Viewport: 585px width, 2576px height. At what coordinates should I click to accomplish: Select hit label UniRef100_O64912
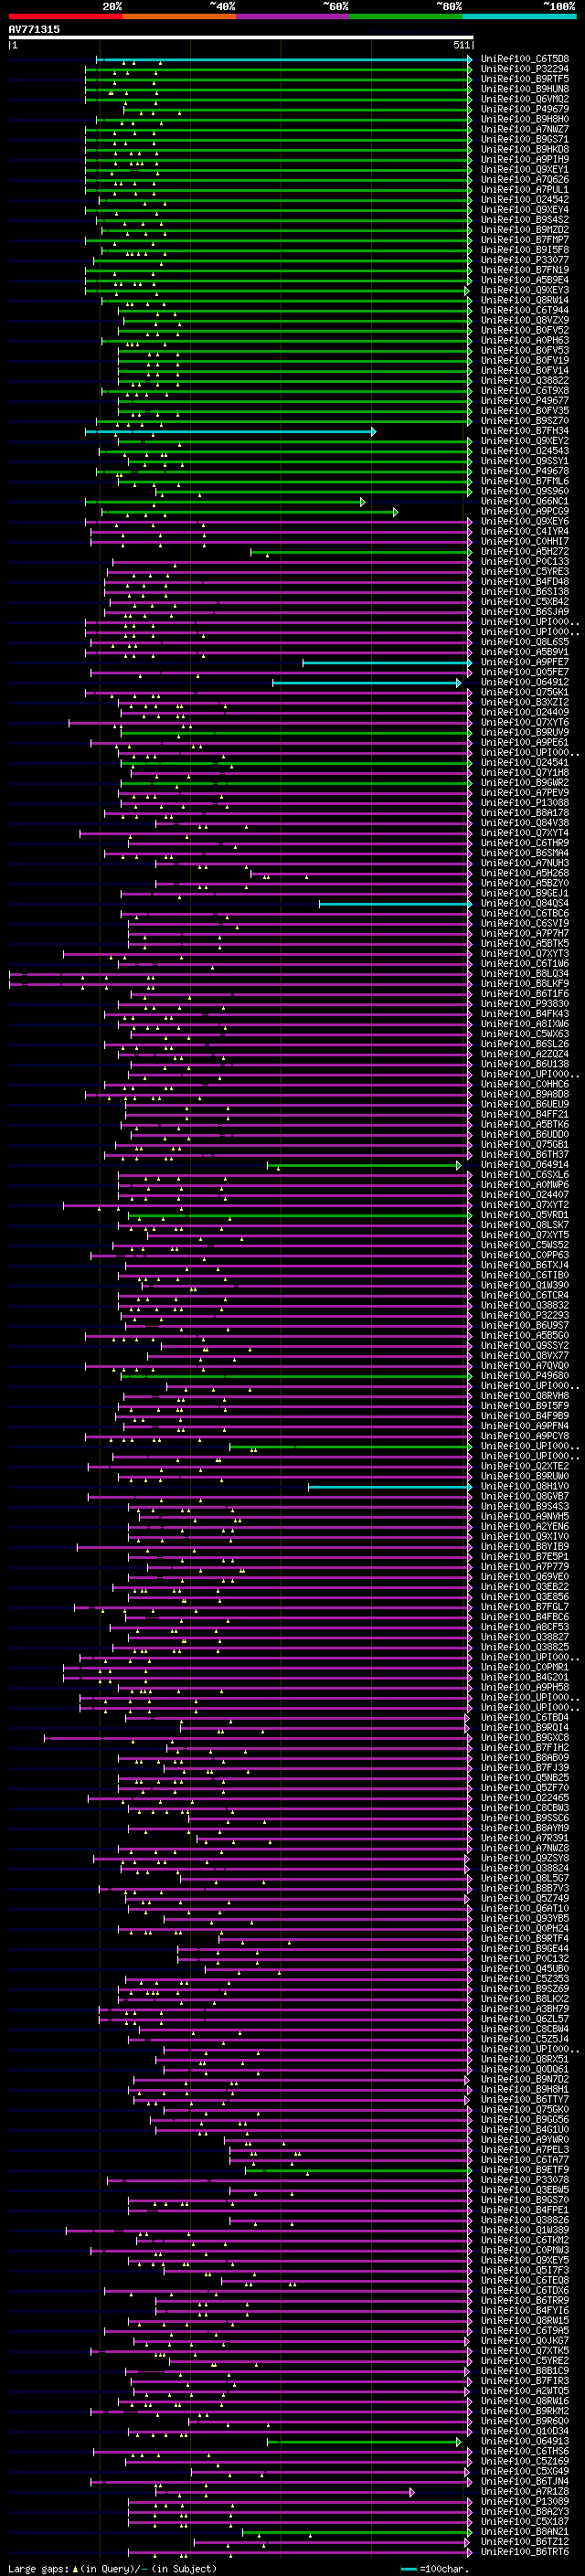click(x=525, y=682)
